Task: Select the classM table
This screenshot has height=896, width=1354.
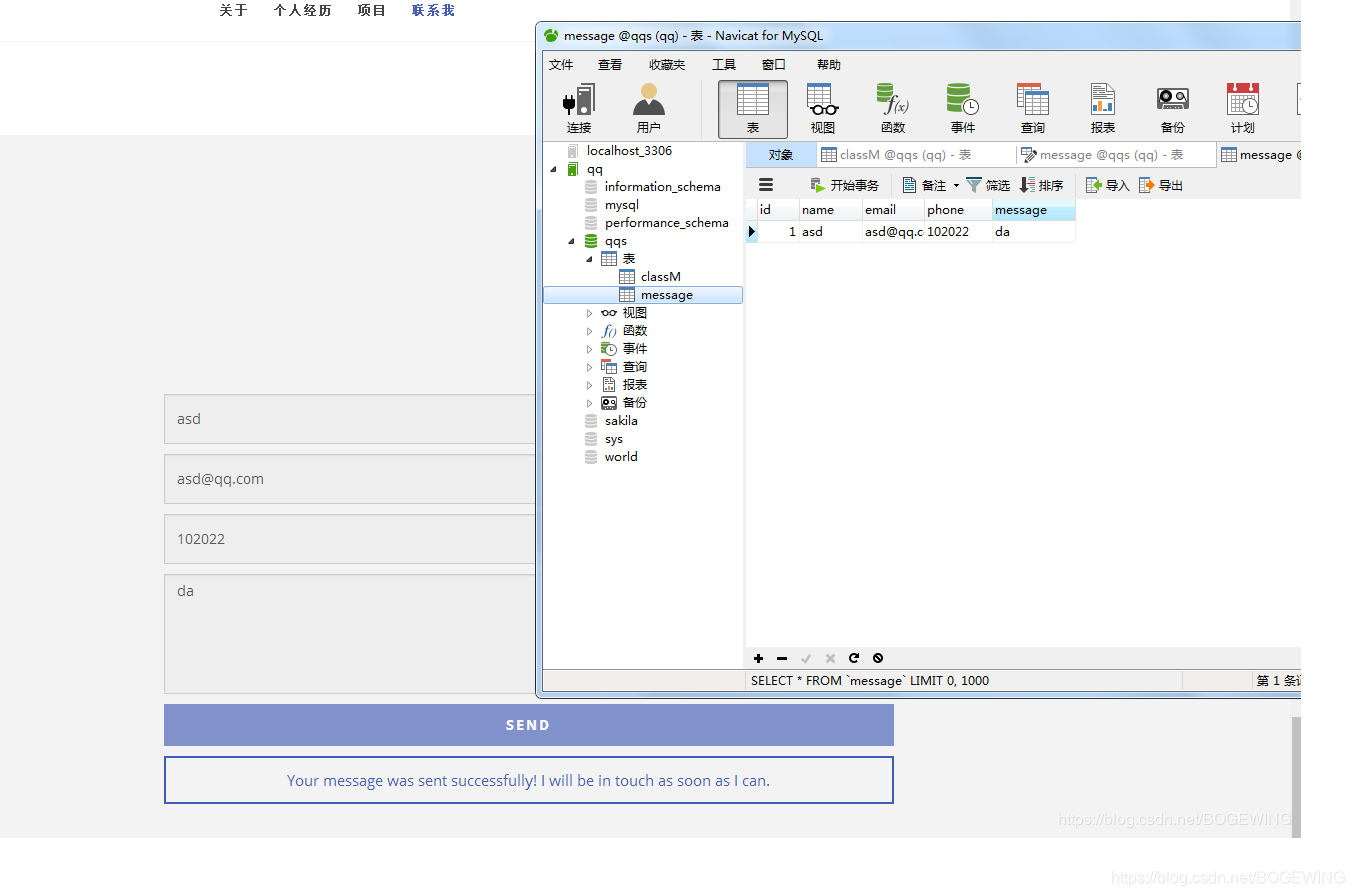Action: [660, 277]
